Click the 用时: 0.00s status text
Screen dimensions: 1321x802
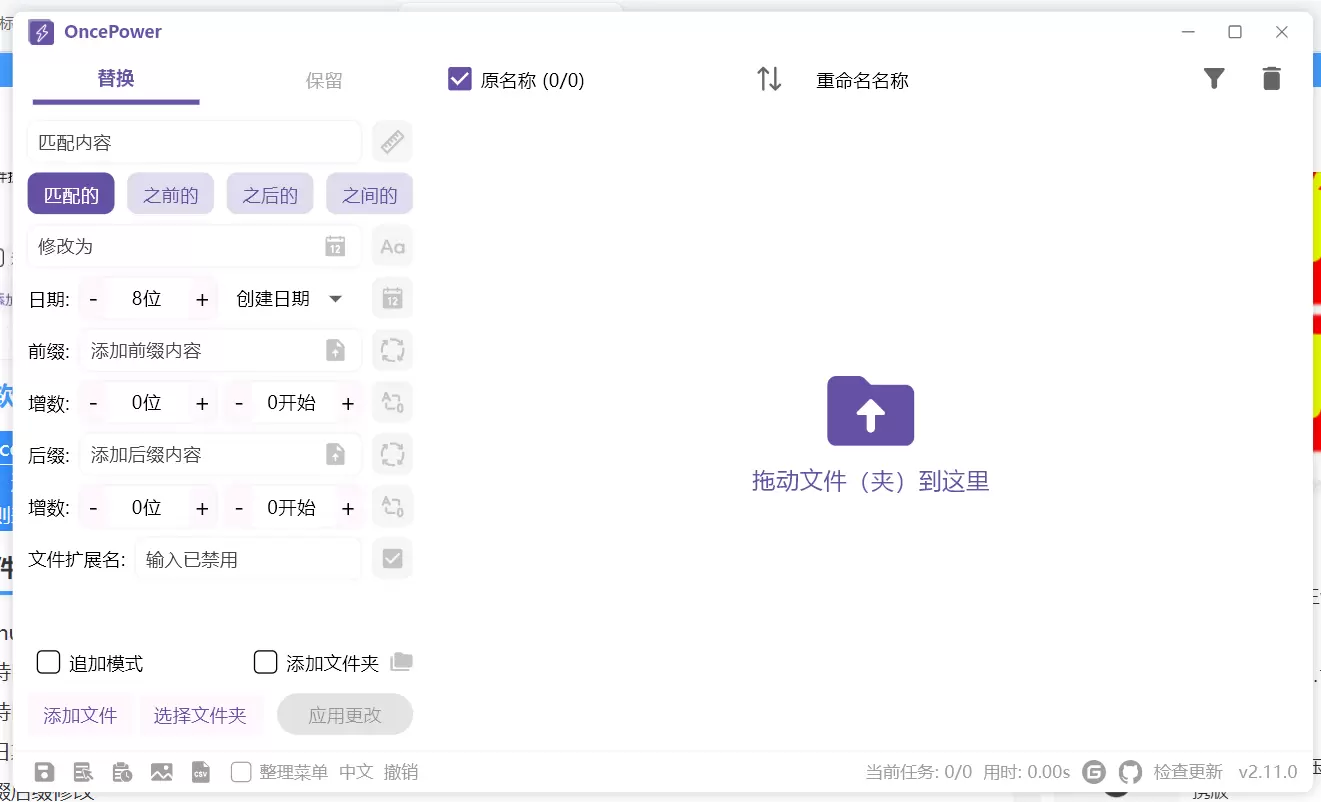[x=1026, y=772]
